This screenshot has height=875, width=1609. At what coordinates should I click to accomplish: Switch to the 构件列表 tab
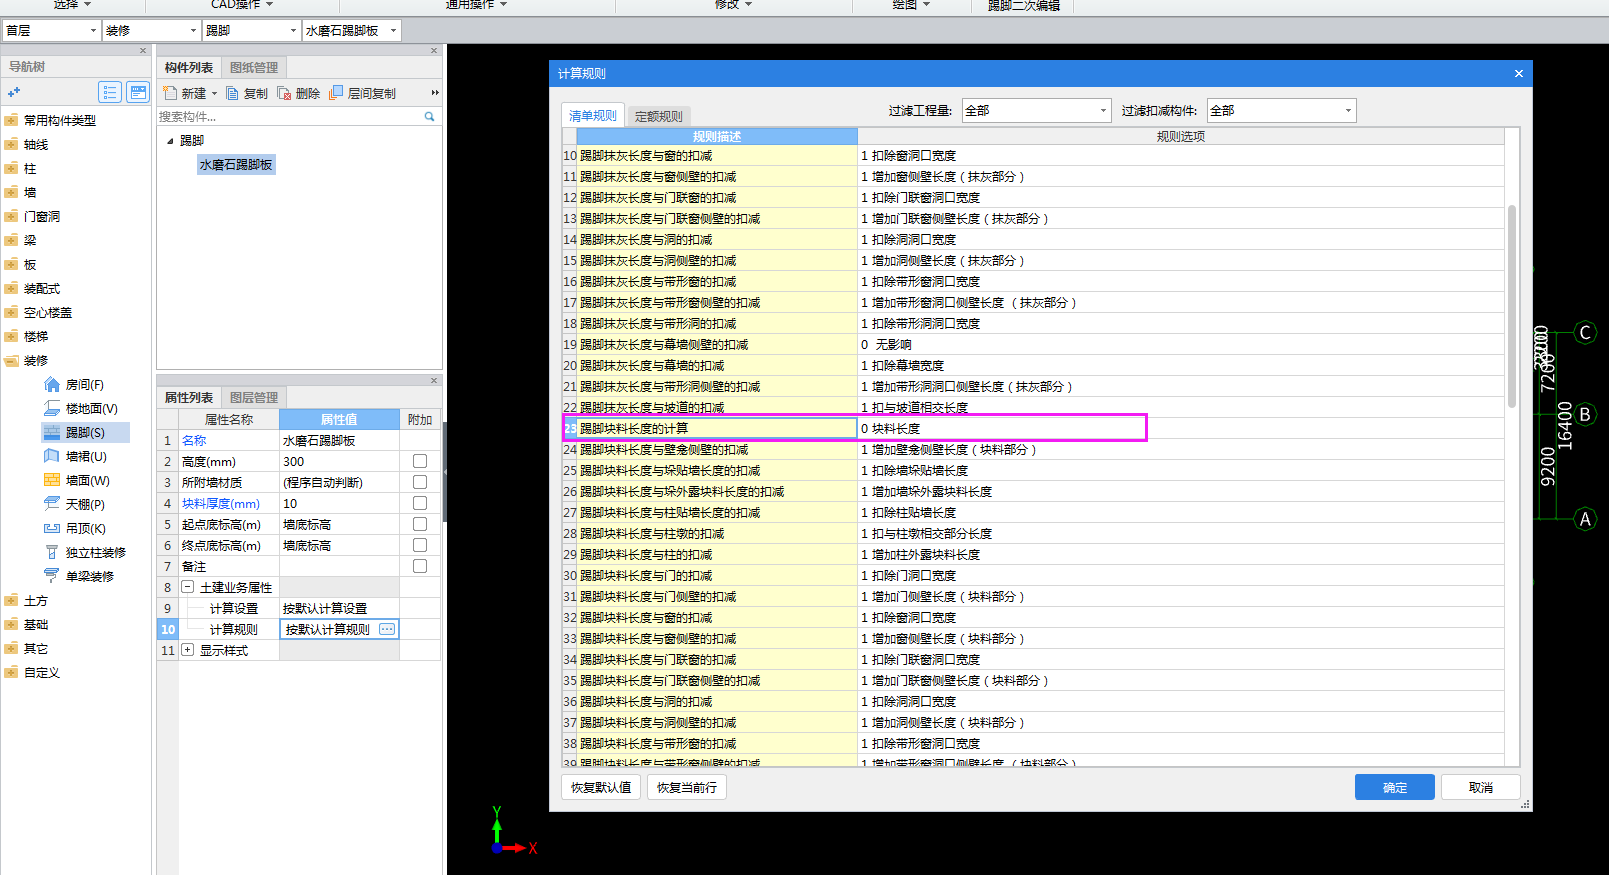click(x=189, y=67)
